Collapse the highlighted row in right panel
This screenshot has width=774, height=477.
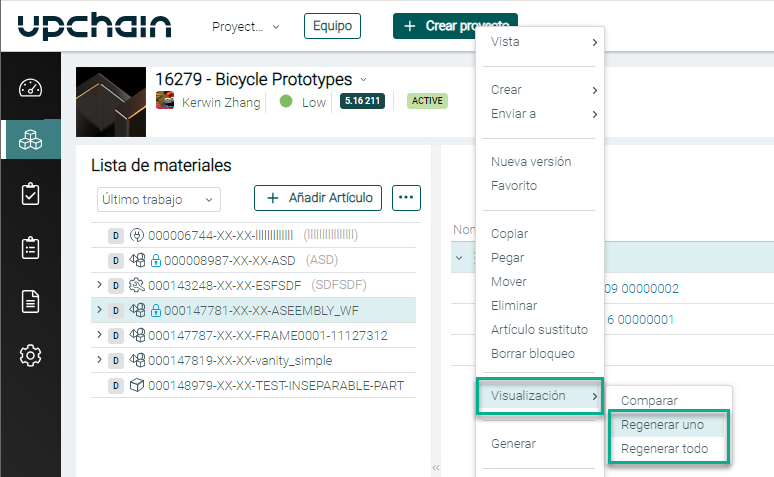point(459,258)
